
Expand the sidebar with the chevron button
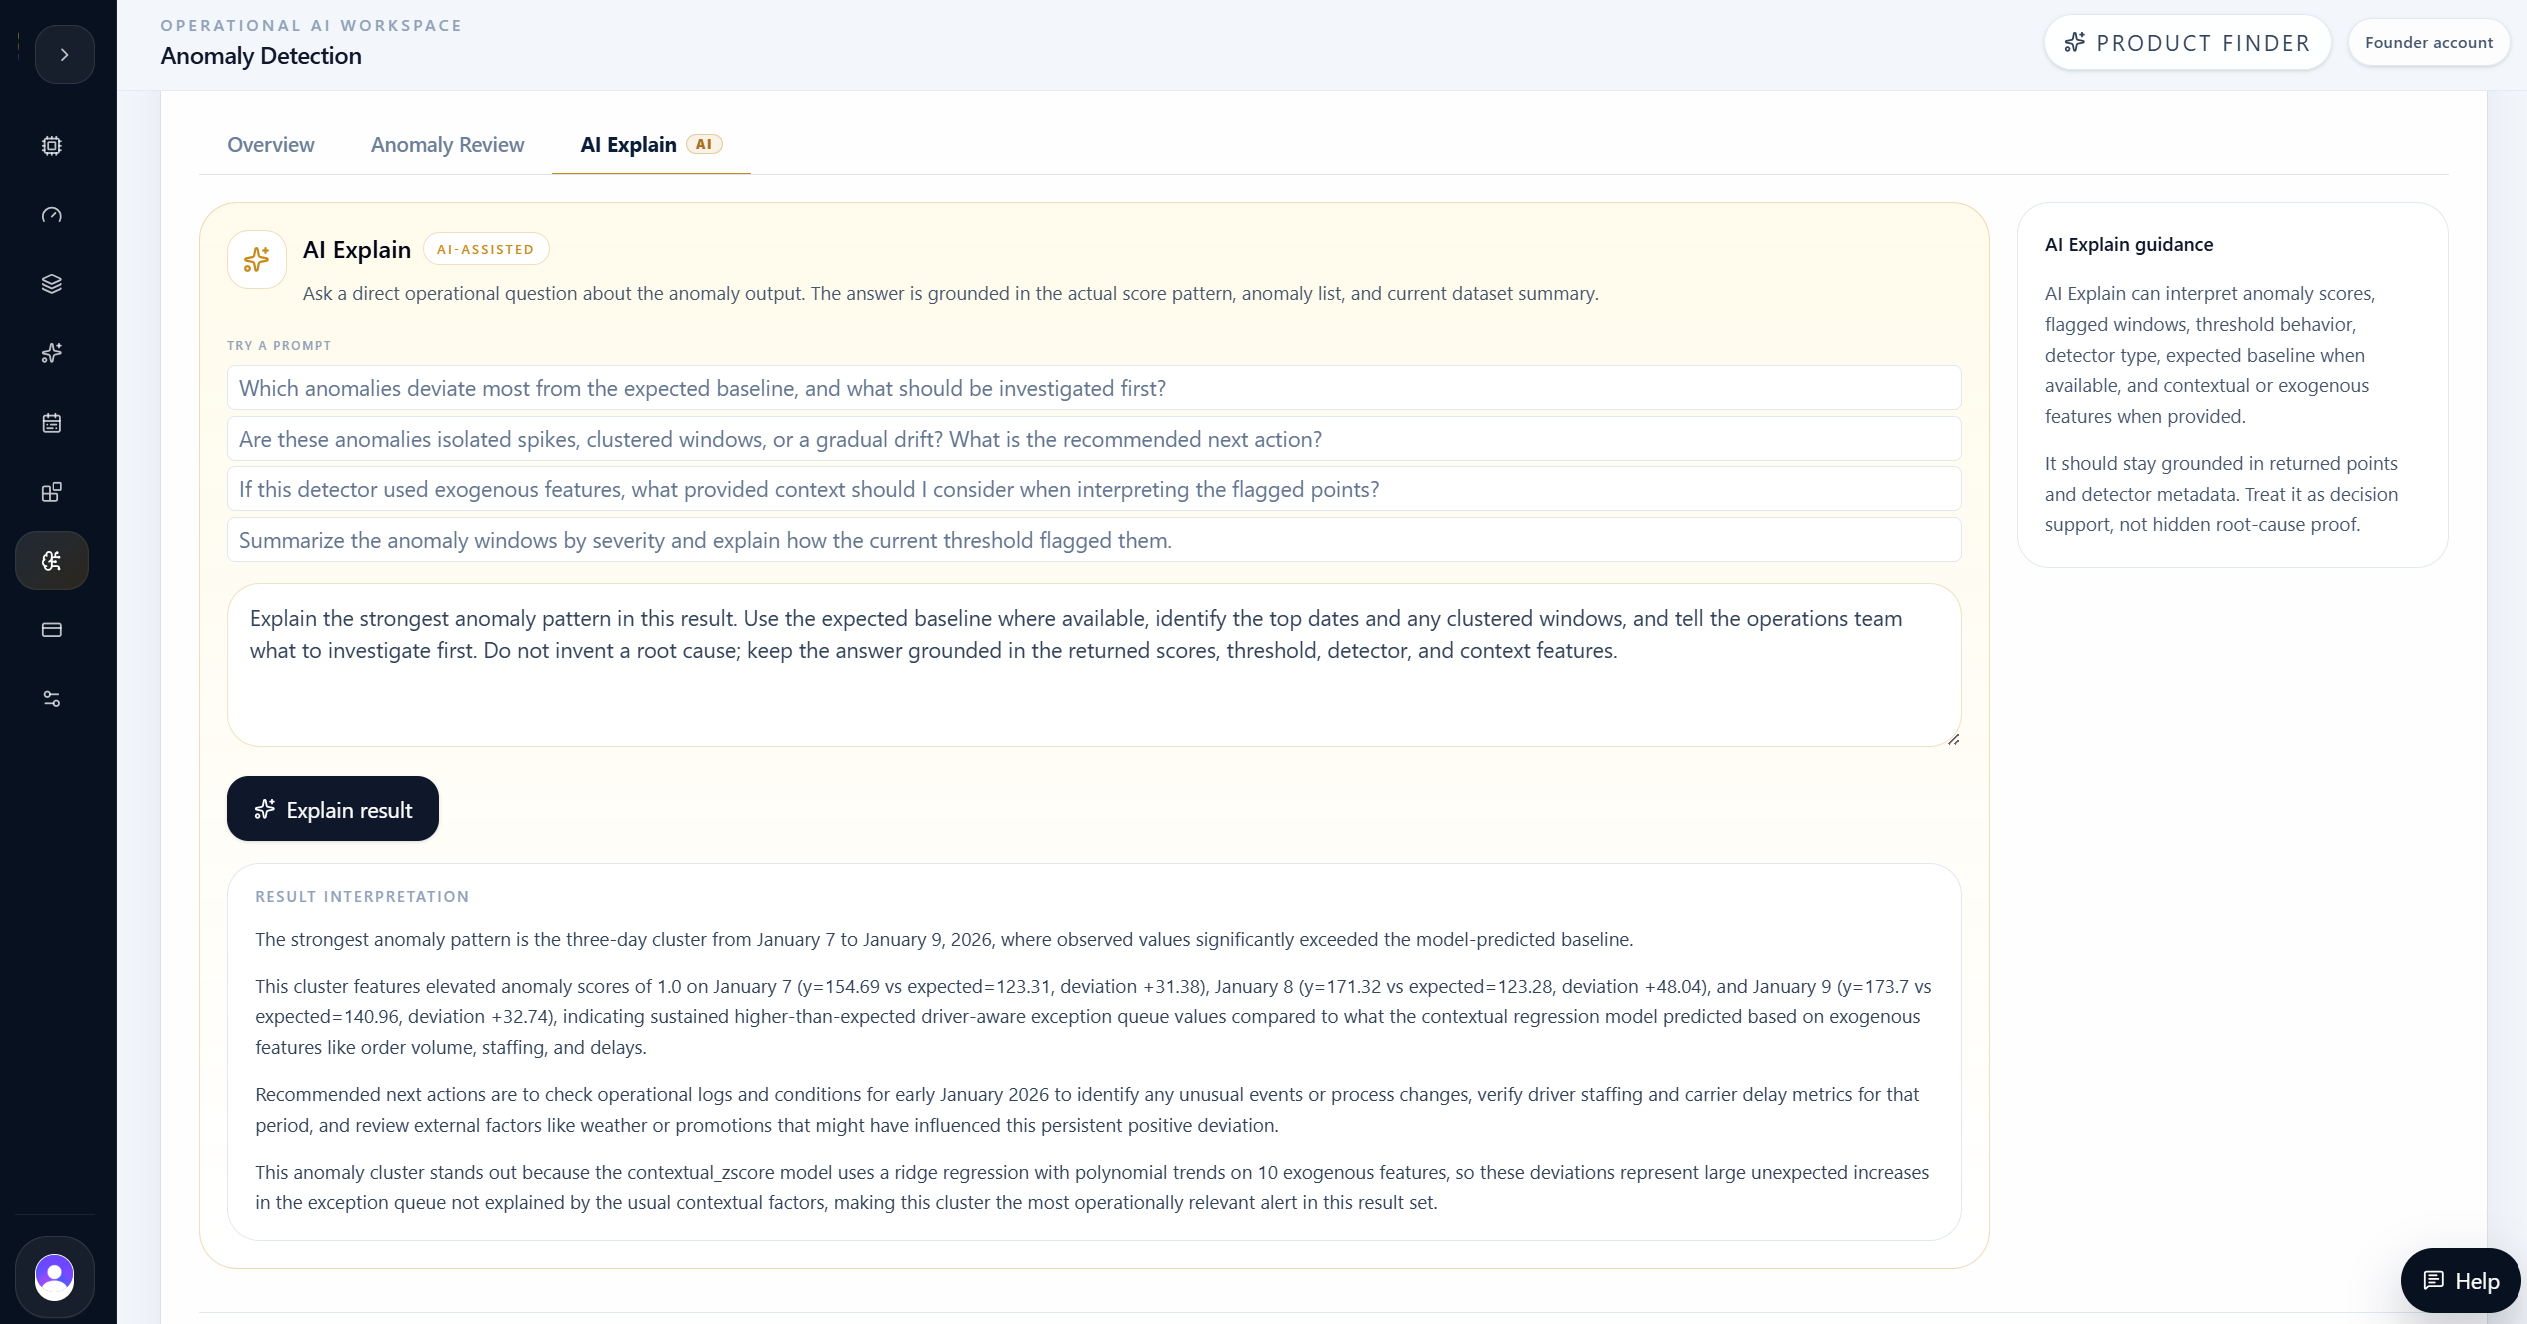[64, 55]
